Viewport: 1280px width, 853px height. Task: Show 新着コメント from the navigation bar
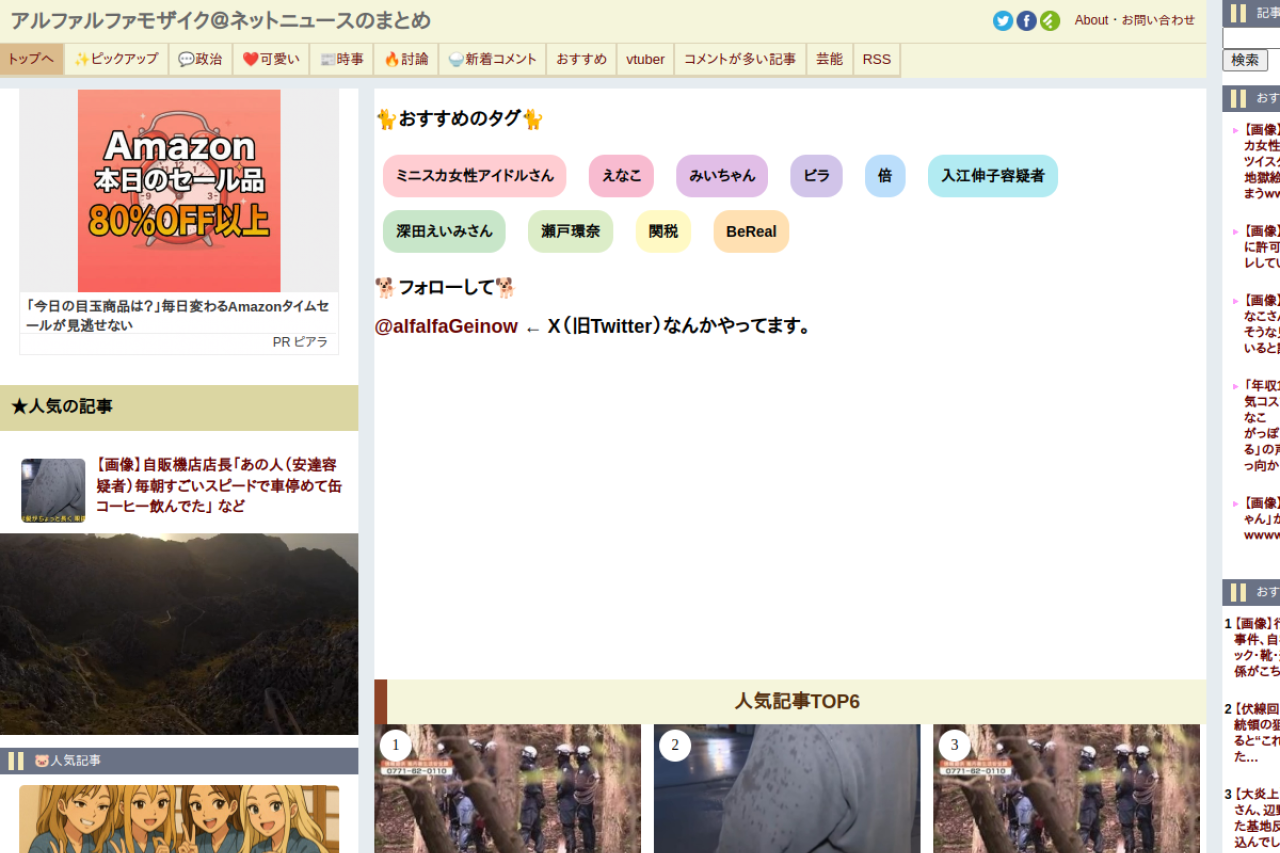(x=493, y=60)
